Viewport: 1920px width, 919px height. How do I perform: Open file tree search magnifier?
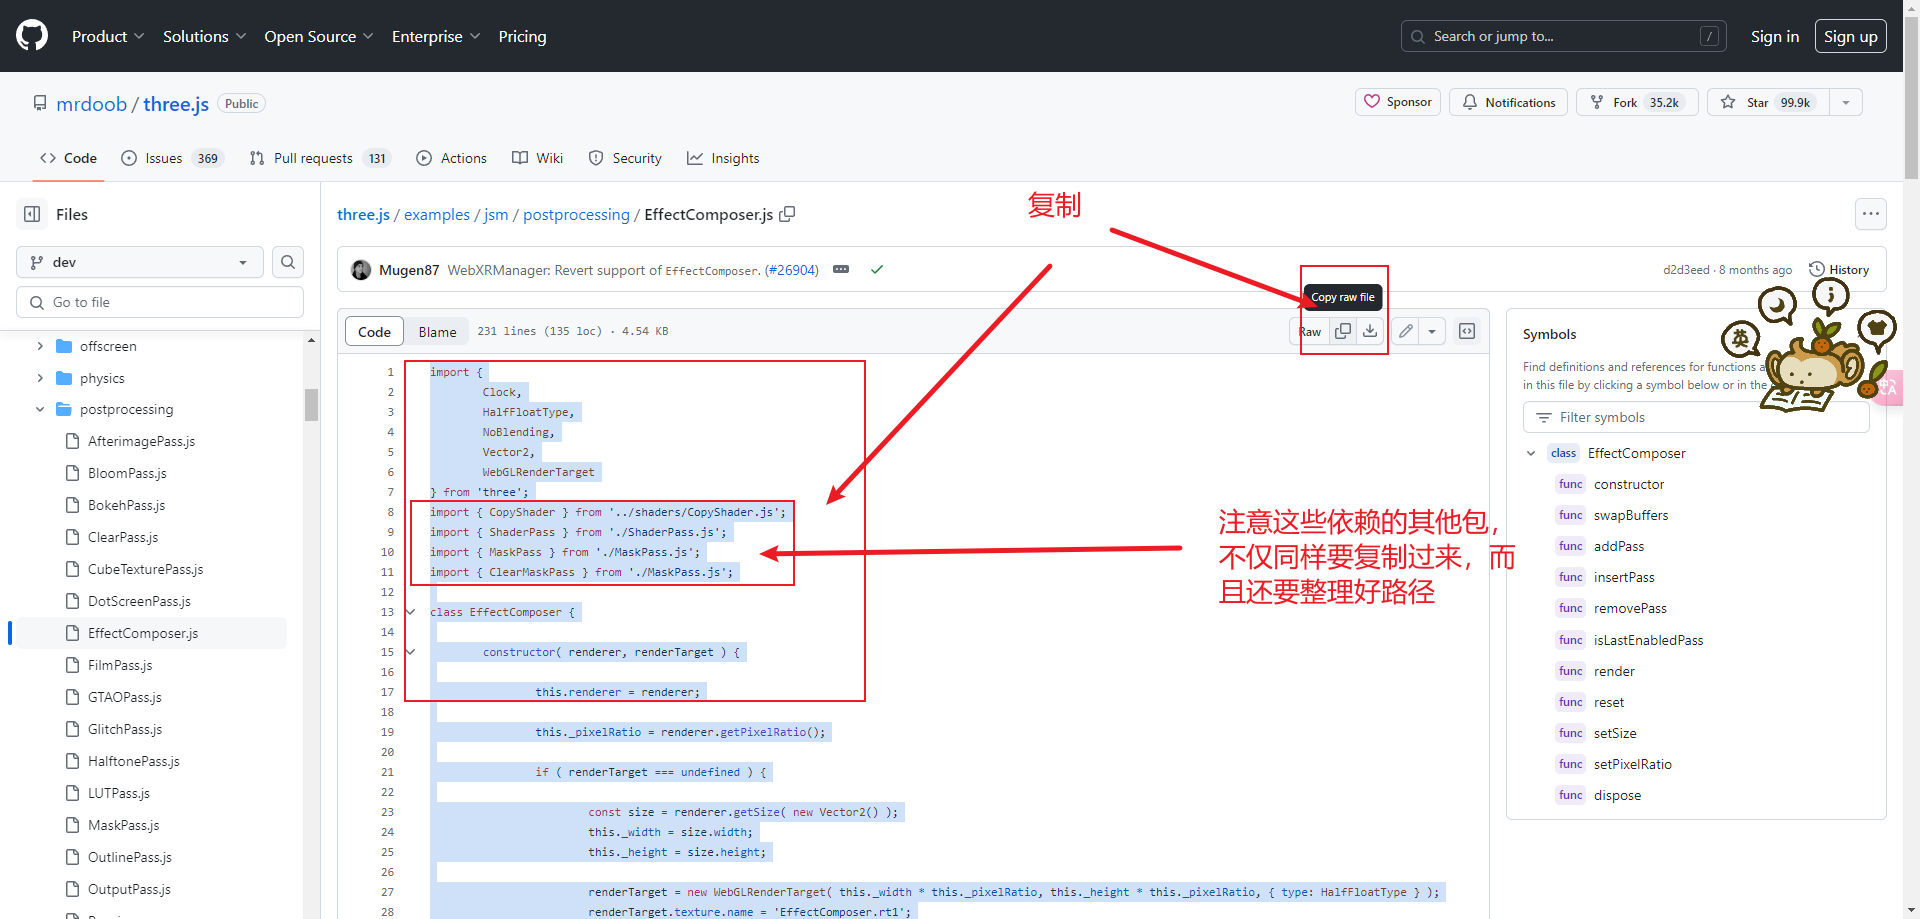coord(288,262)
